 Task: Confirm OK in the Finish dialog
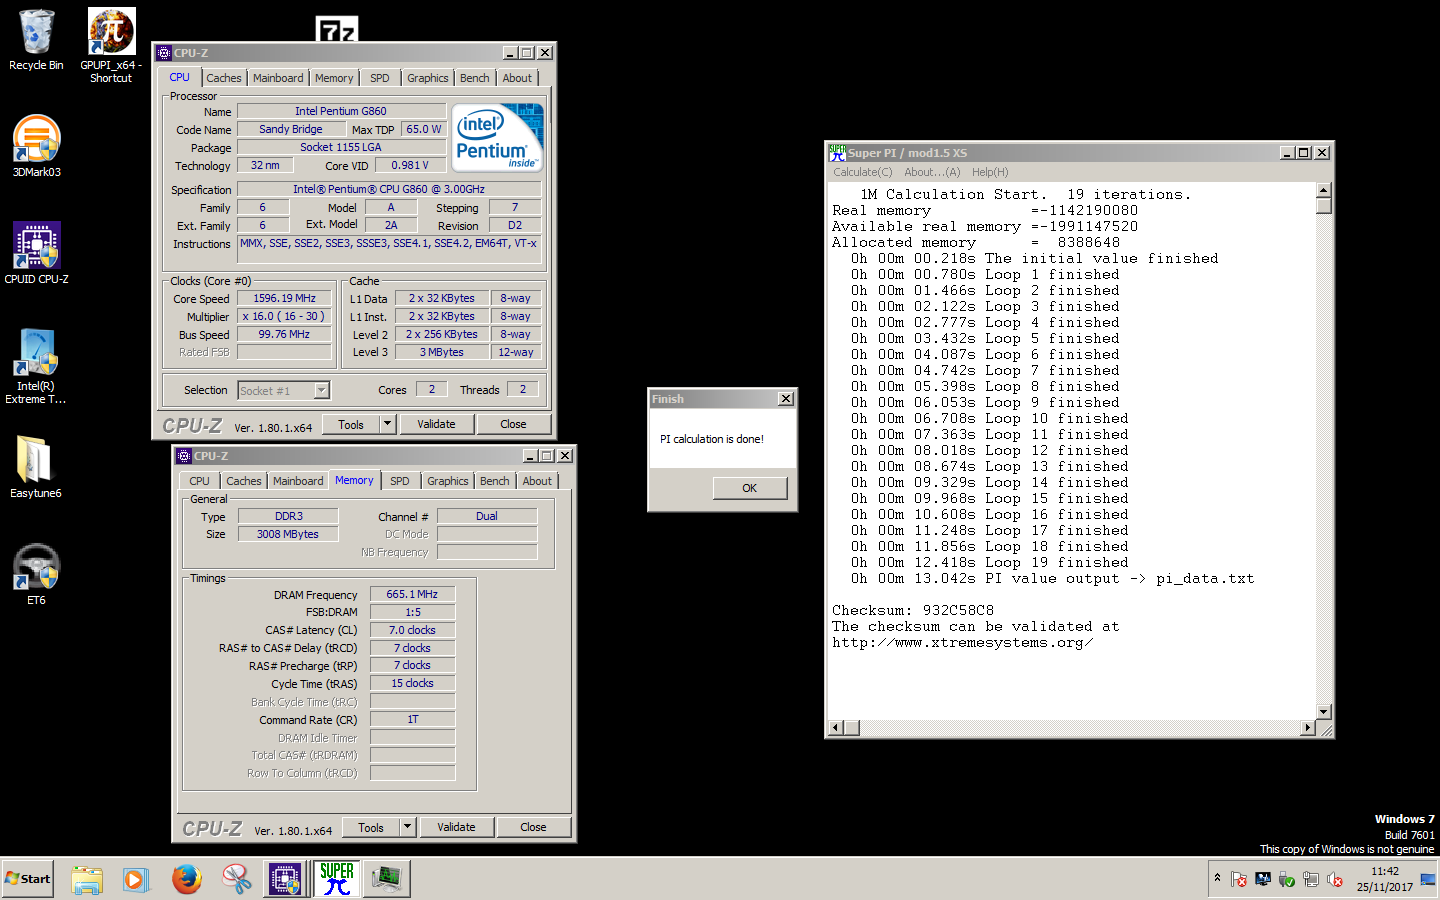(x=750, y=488)
